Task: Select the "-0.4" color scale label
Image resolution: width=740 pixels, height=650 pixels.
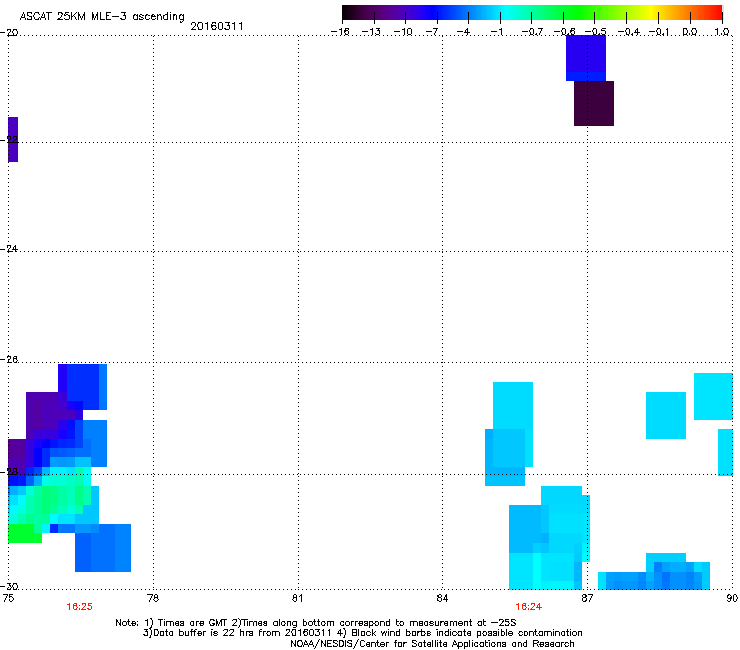Action: tap(629, 32)
